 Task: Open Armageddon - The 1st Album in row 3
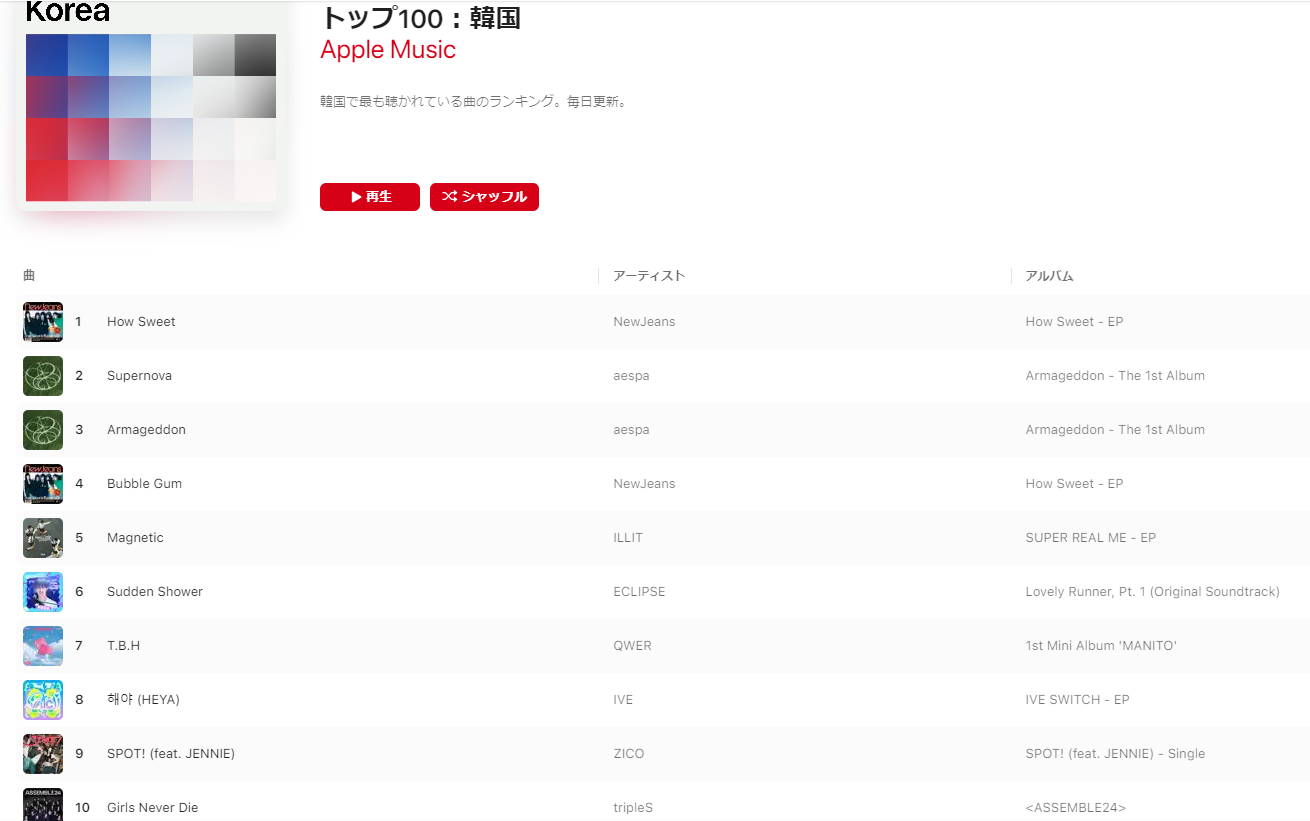click(1115, 430)
